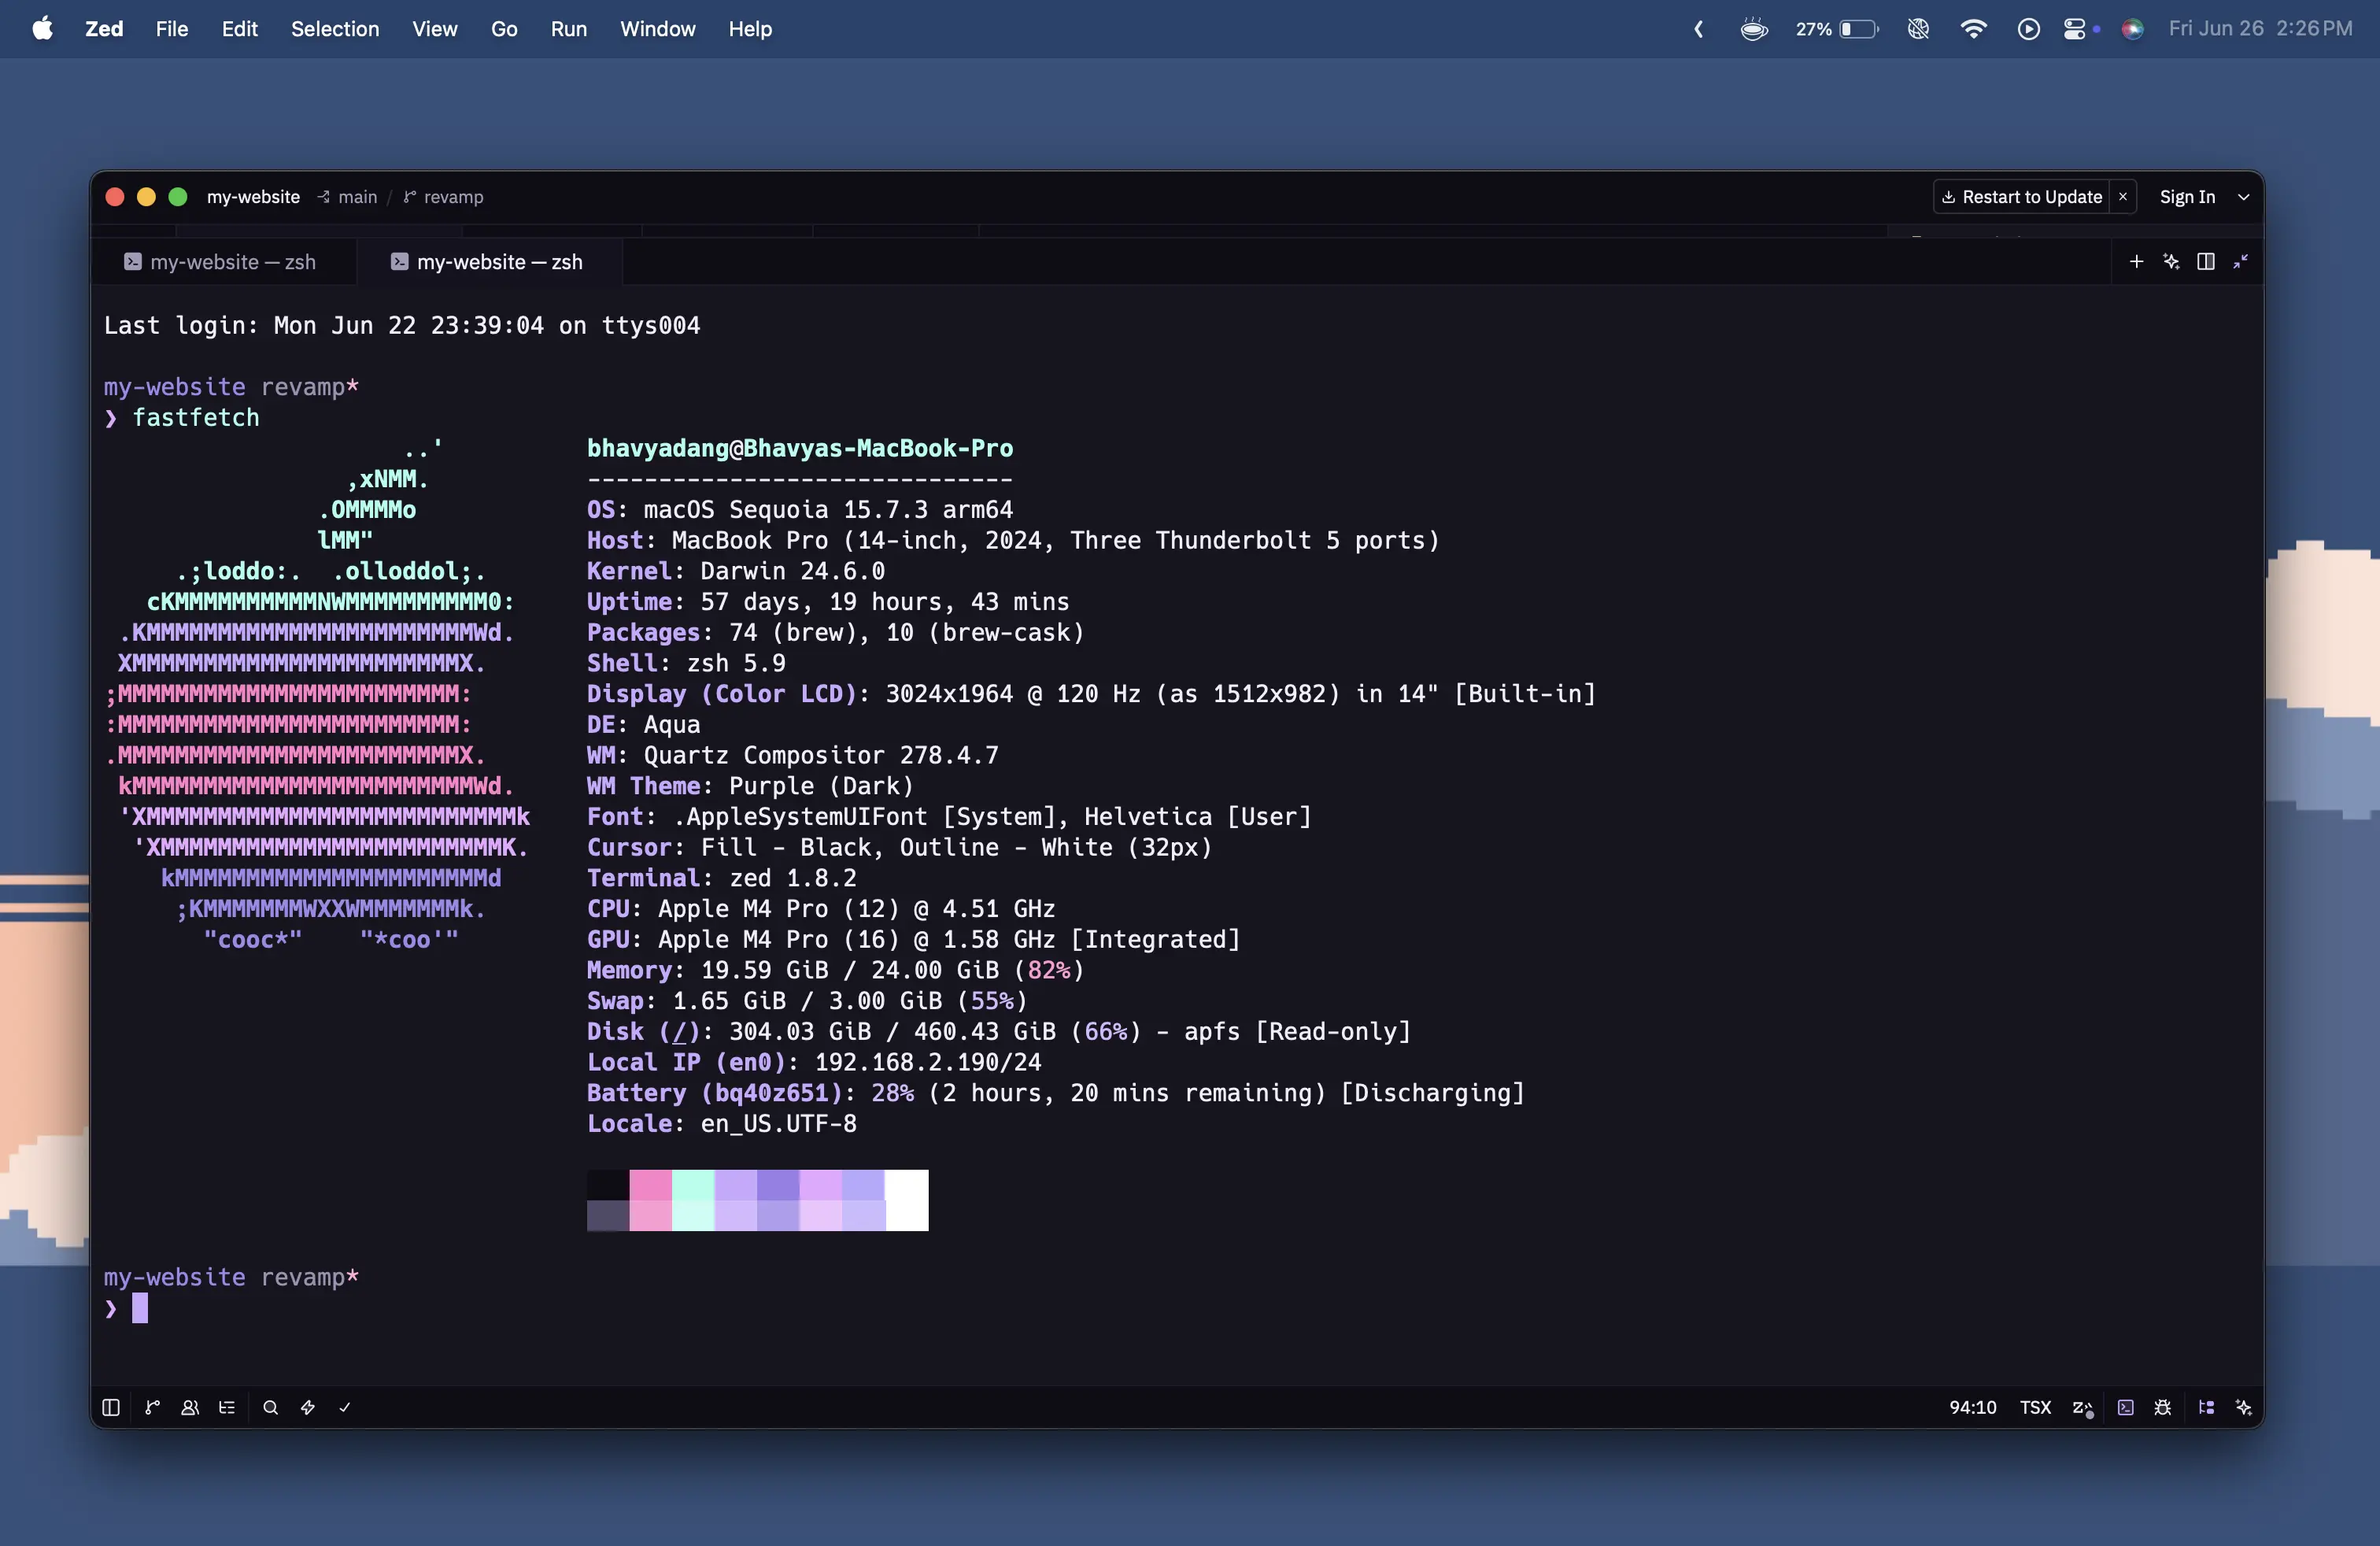Click the status bar icon between bug and sparkle
Screen dimensions: 2380x1546
[2206, 1407]
